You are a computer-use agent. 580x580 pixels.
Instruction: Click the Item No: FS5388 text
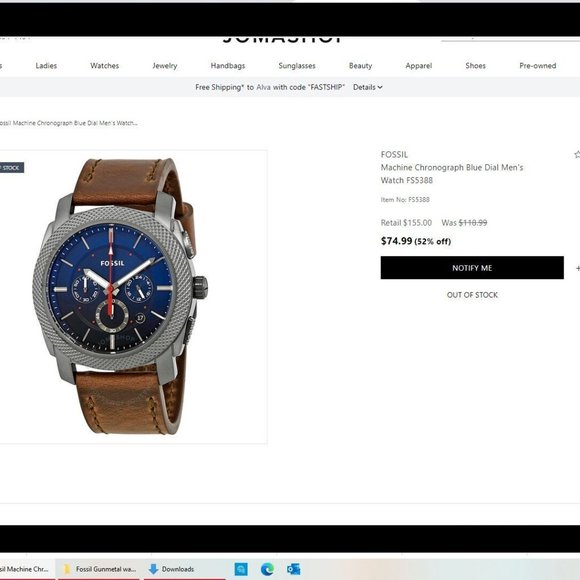[405, 200]
